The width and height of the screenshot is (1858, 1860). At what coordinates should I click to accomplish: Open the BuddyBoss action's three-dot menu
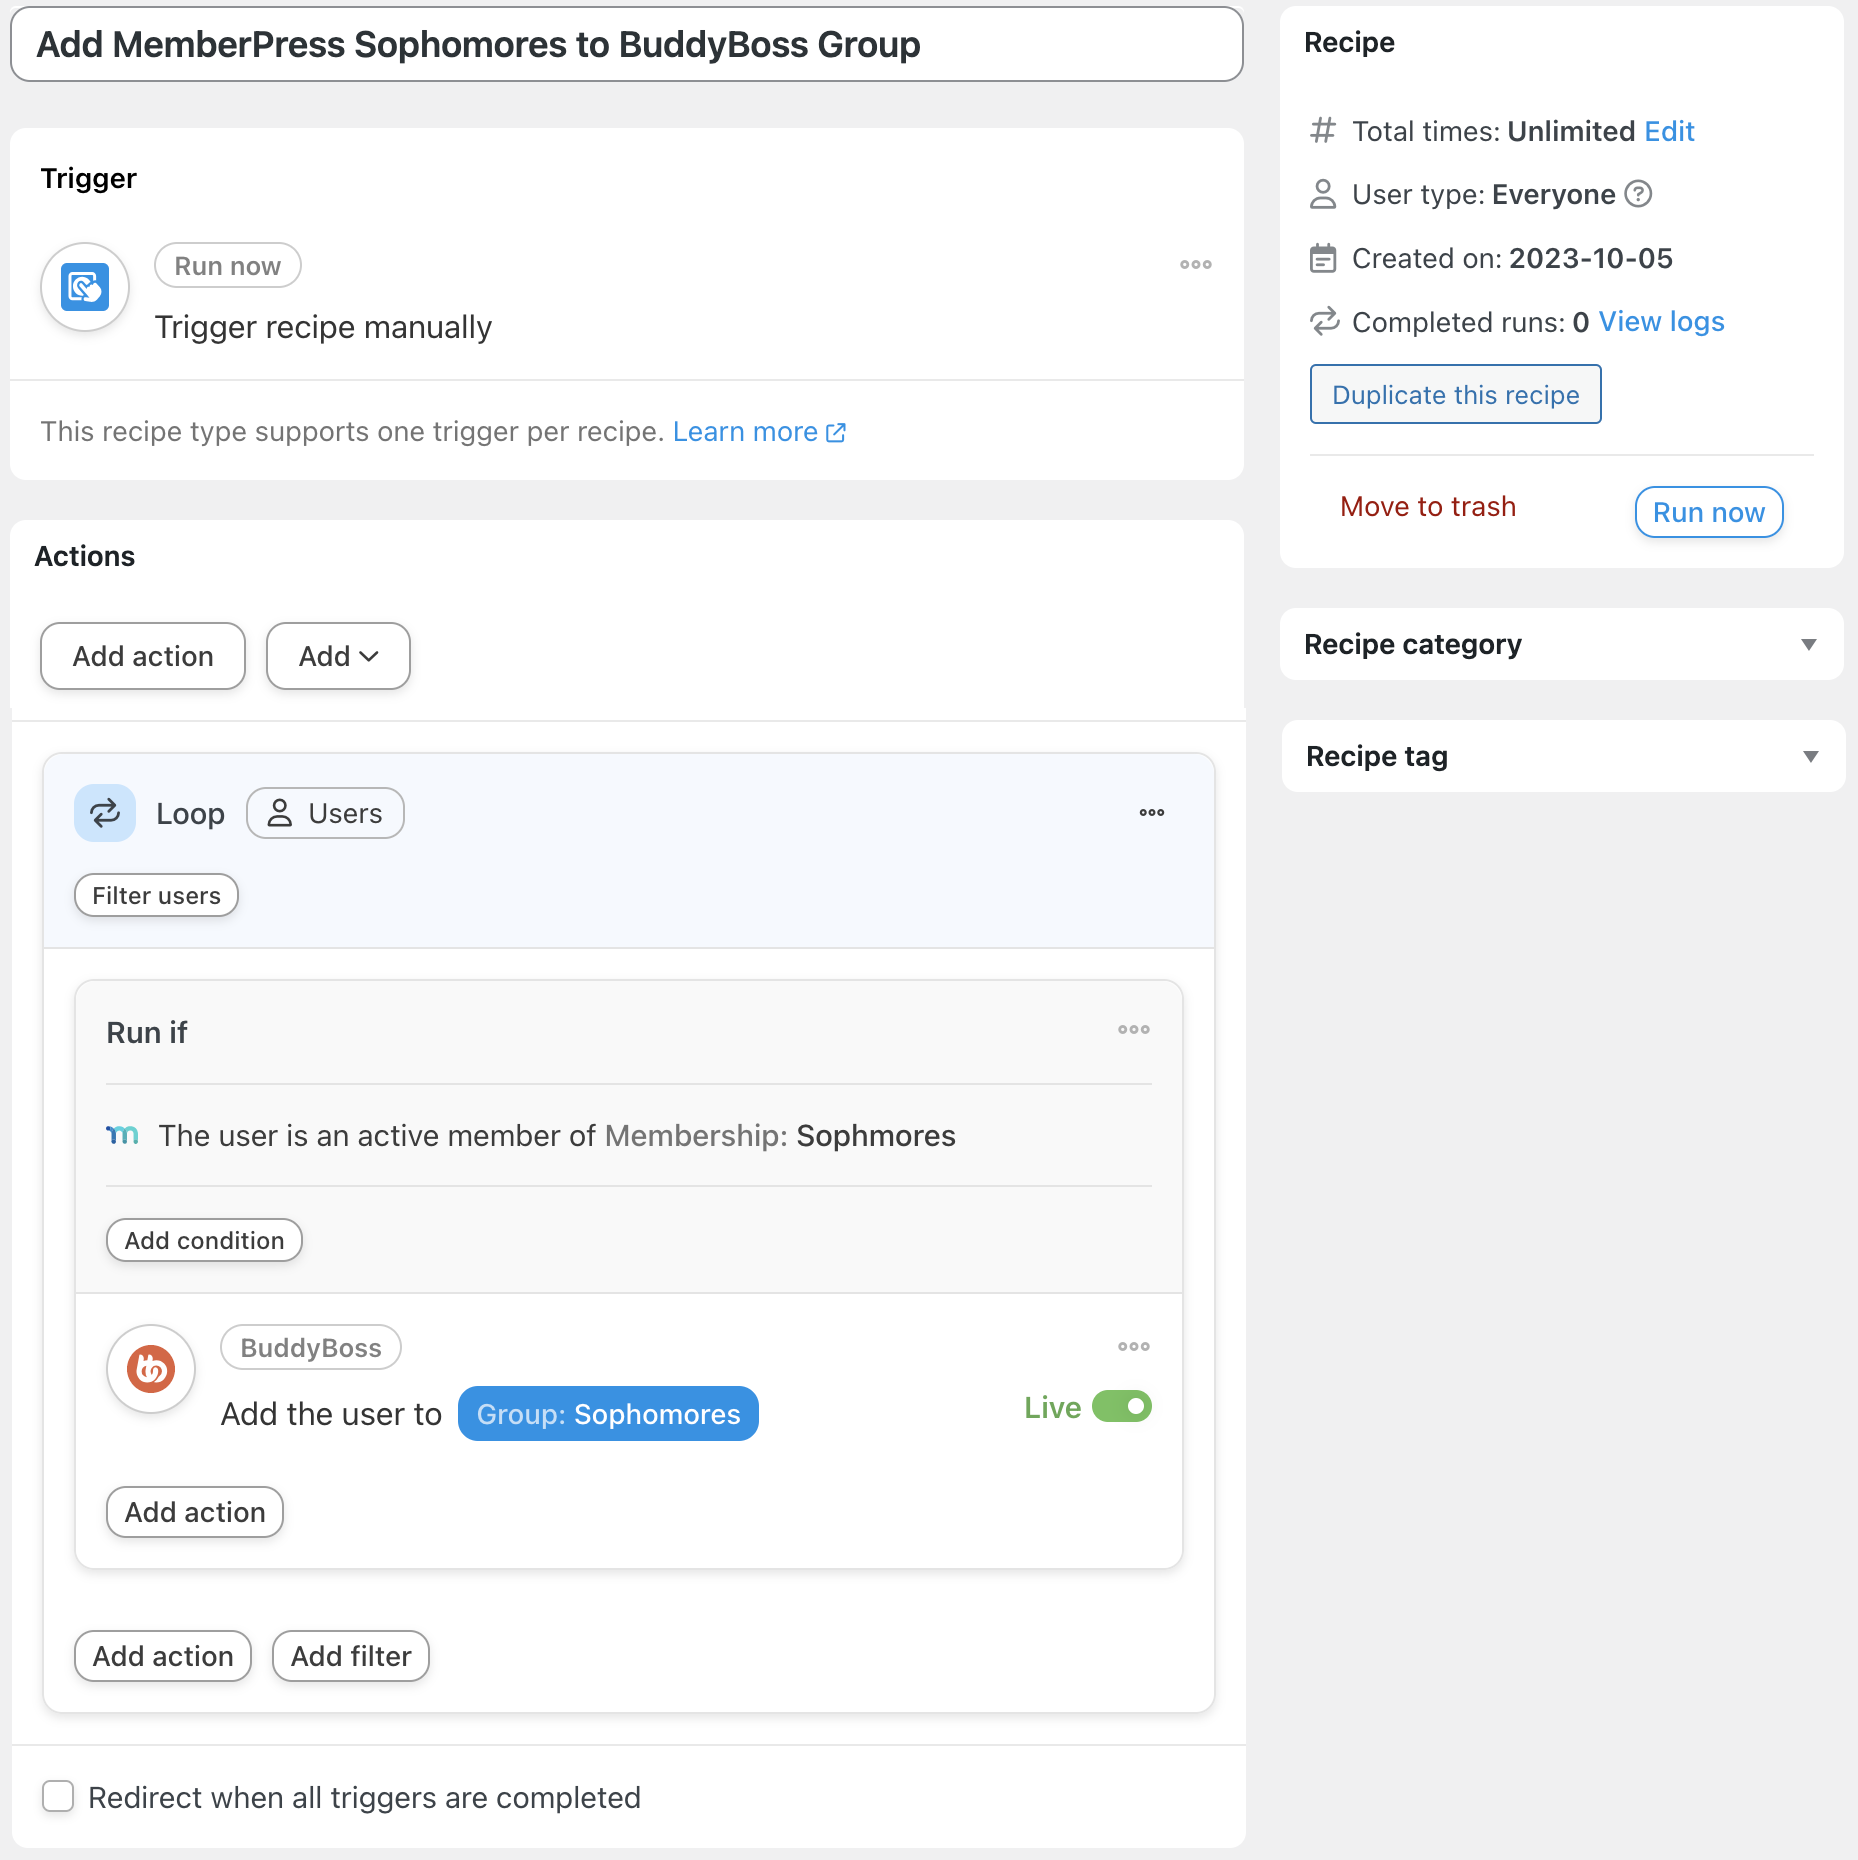(1134, 1347)
